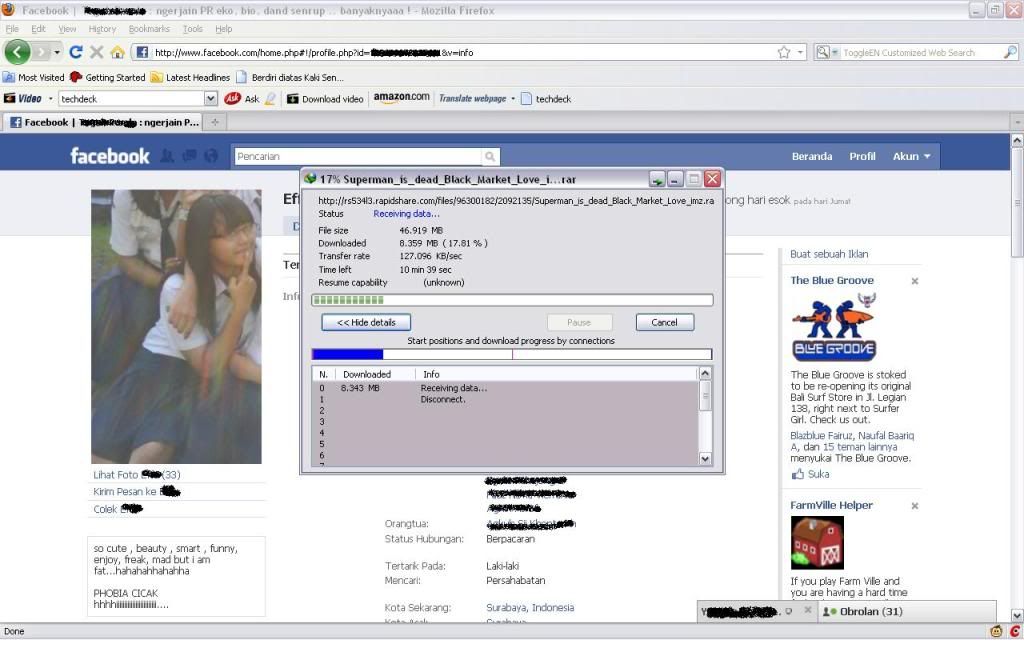Click the blue connections progress bar
The image size is (1024, 672).
click(512, 354)
